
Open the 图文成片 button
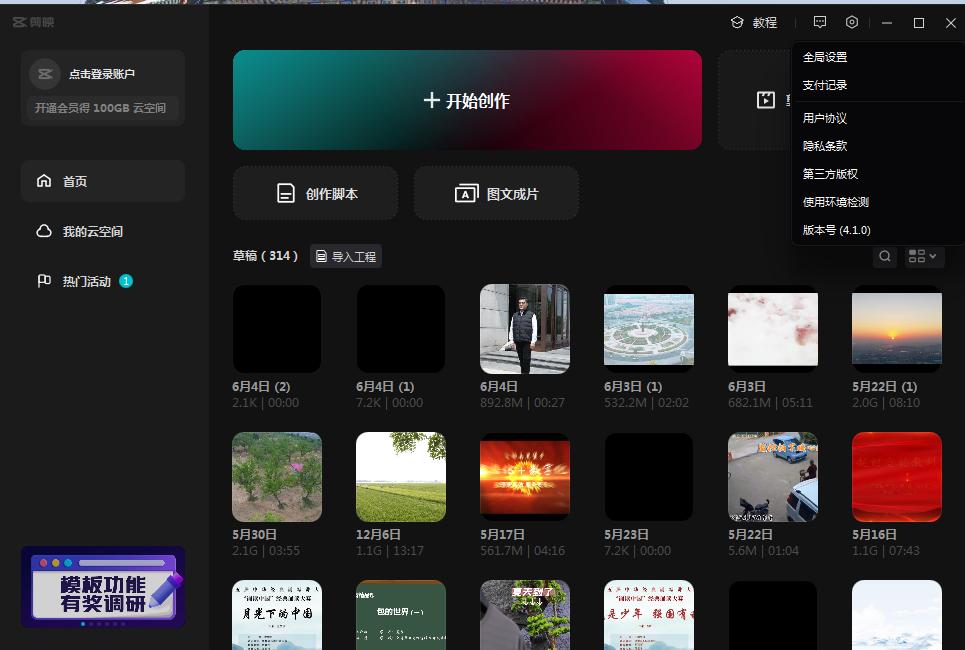[x=496, y=193]
